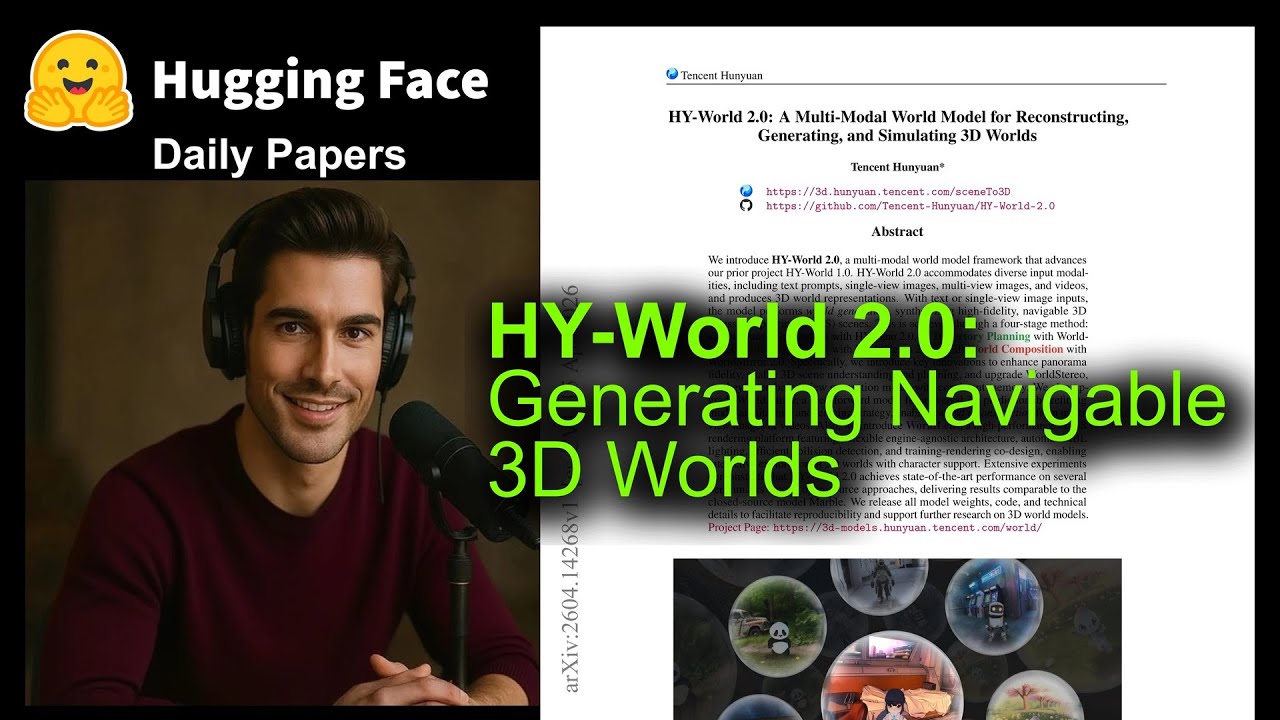The width and height of the screenshot is (1280, 720).
Task: Click the Tencent Hunyuan logo in paper header
Action: coord(672,75)
